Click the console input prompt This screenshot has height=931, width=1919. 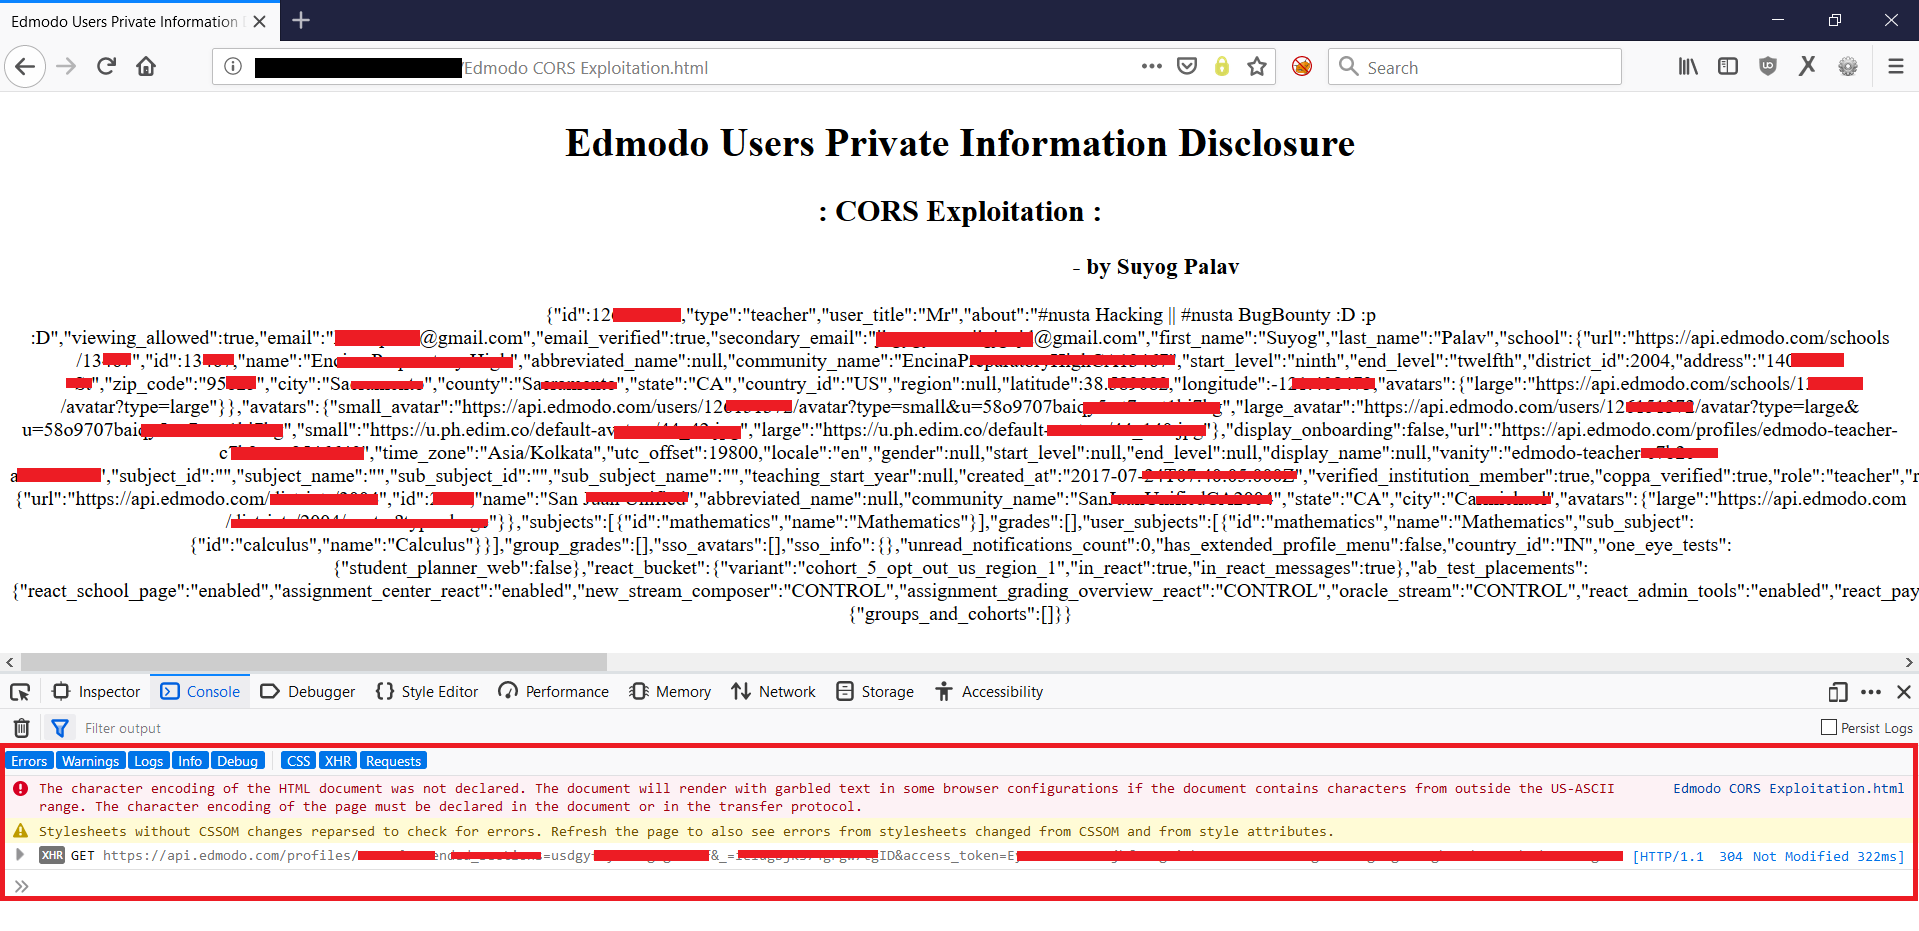960,885
